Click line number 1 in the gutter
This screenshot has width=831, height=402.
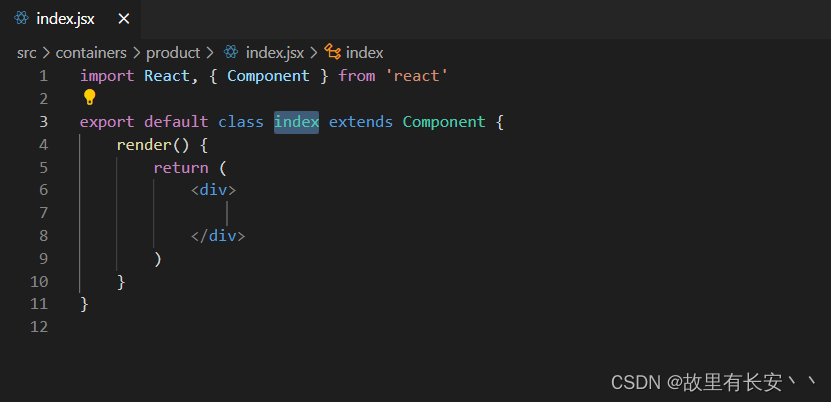pos(43,76)
